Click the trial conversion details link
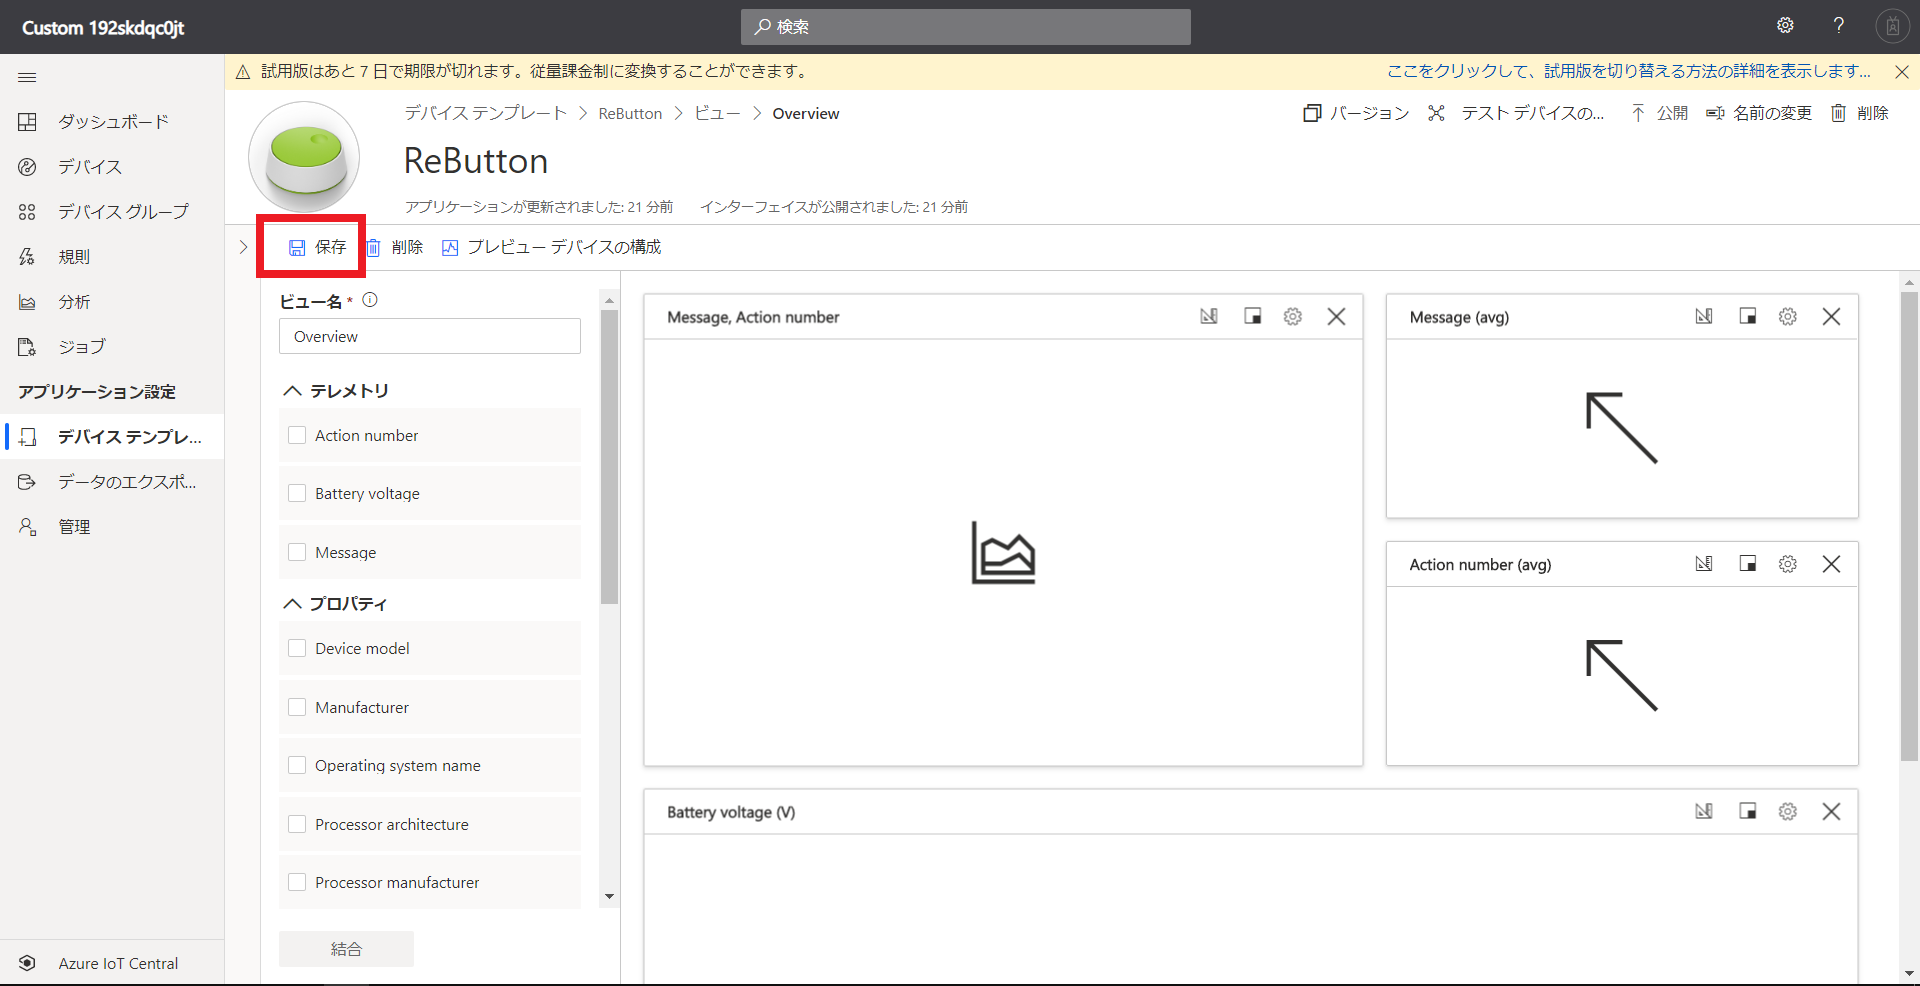Viewport: 1920px width, 986px height. 1628,71
